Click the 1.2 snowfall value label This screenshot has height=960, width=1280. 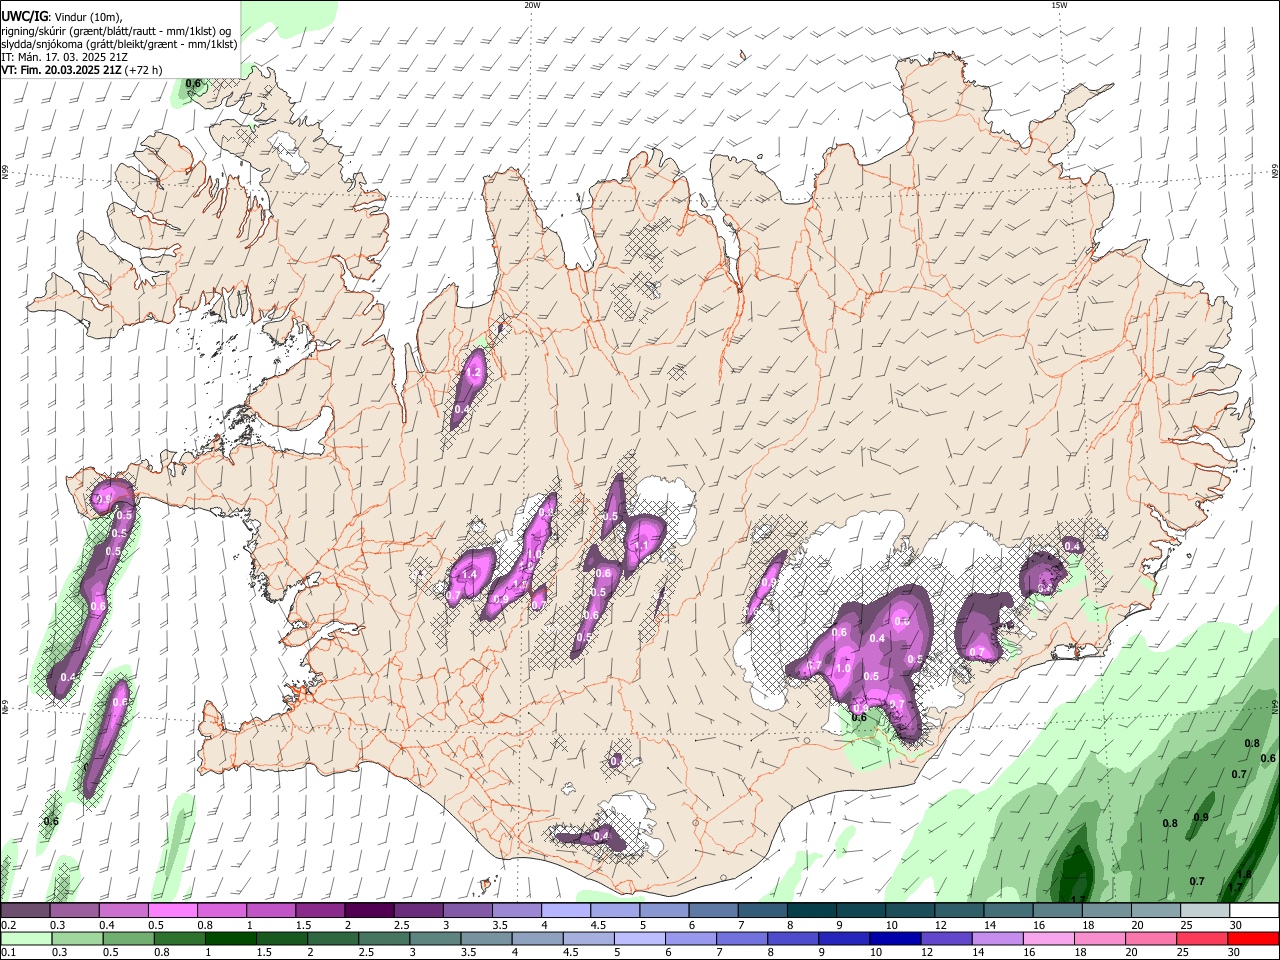click(x=475, y=372)
